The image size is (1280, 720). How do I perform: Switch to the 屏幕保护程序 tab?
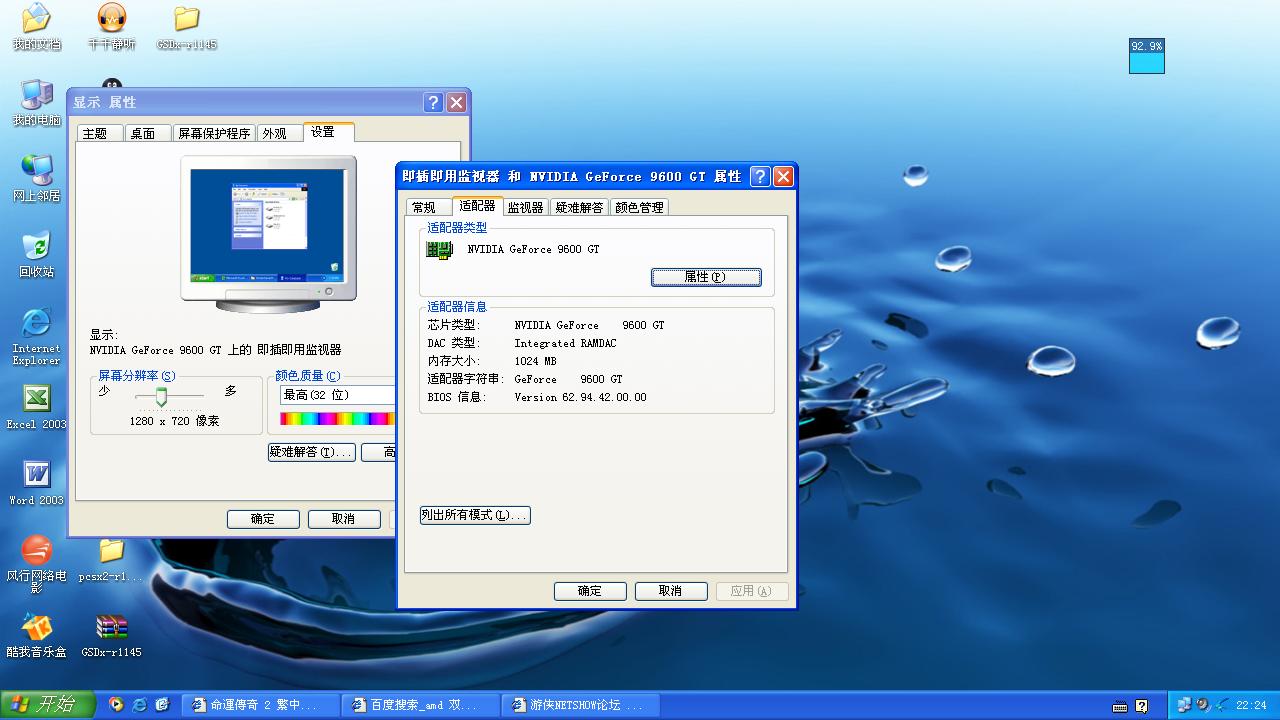(214, 133)
